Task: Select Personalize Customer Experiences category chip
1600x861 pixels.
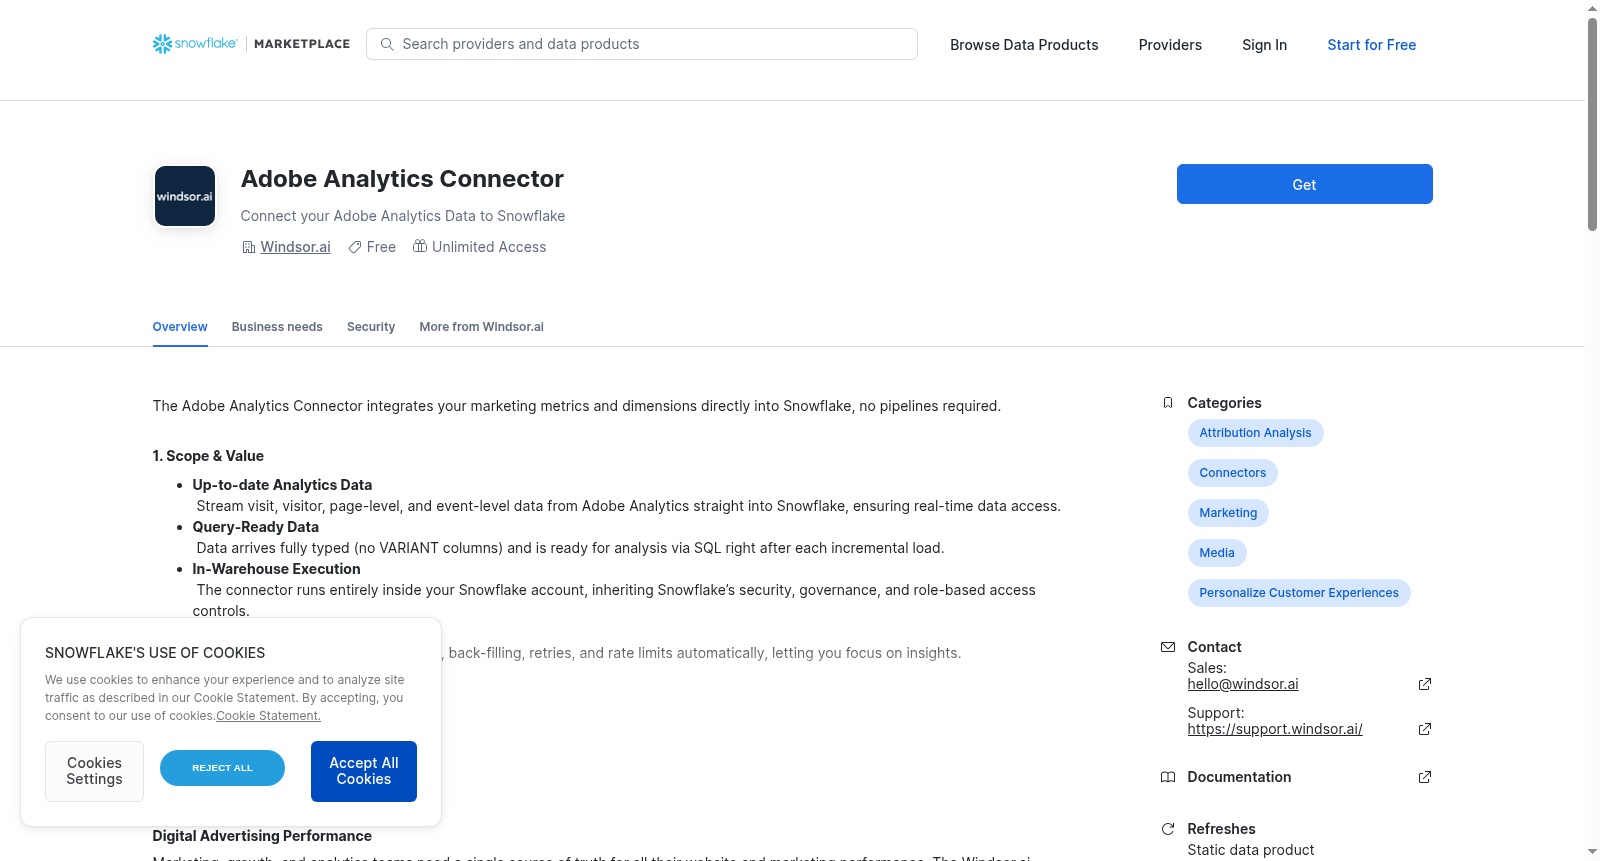Action: [x=1298, y=593]
